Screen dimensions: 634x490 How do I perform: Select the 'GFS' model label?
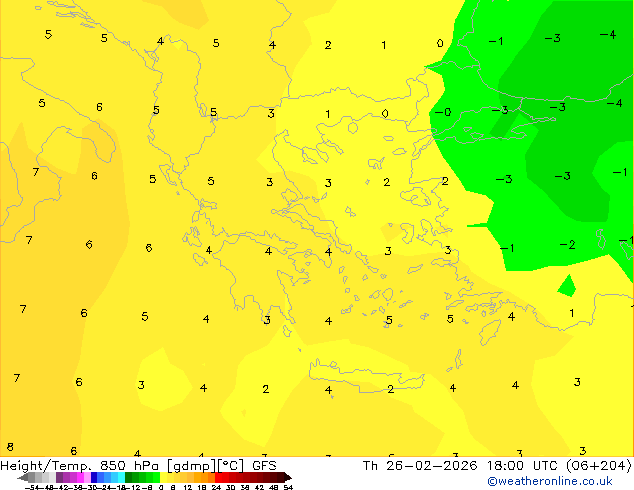[x=264, y=466]
